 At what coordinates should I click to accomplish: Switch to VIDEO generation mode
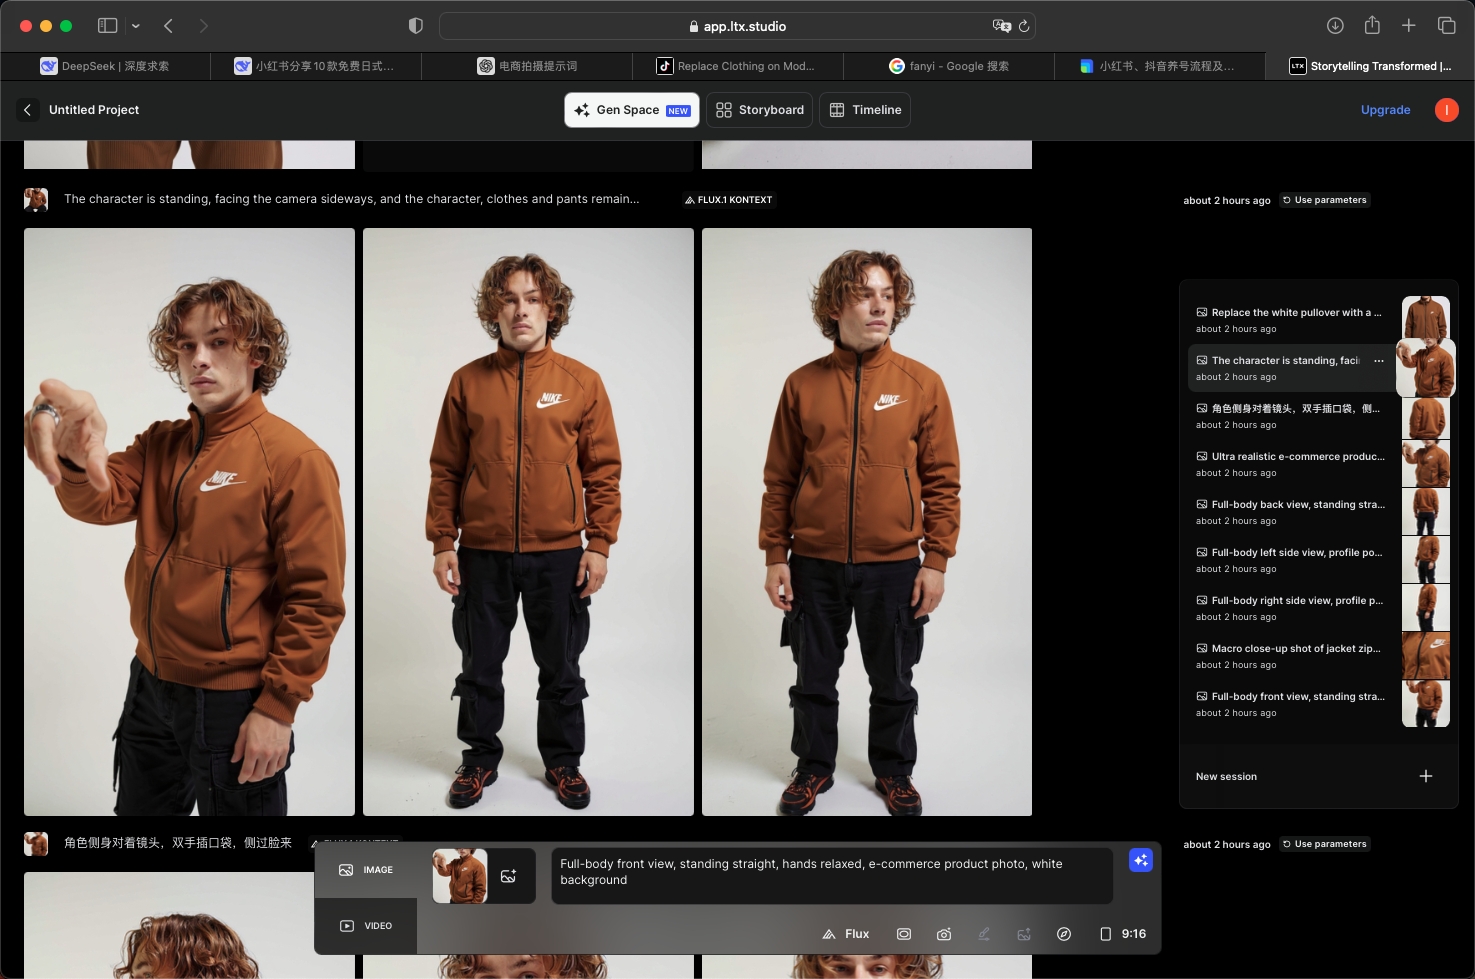366,926
